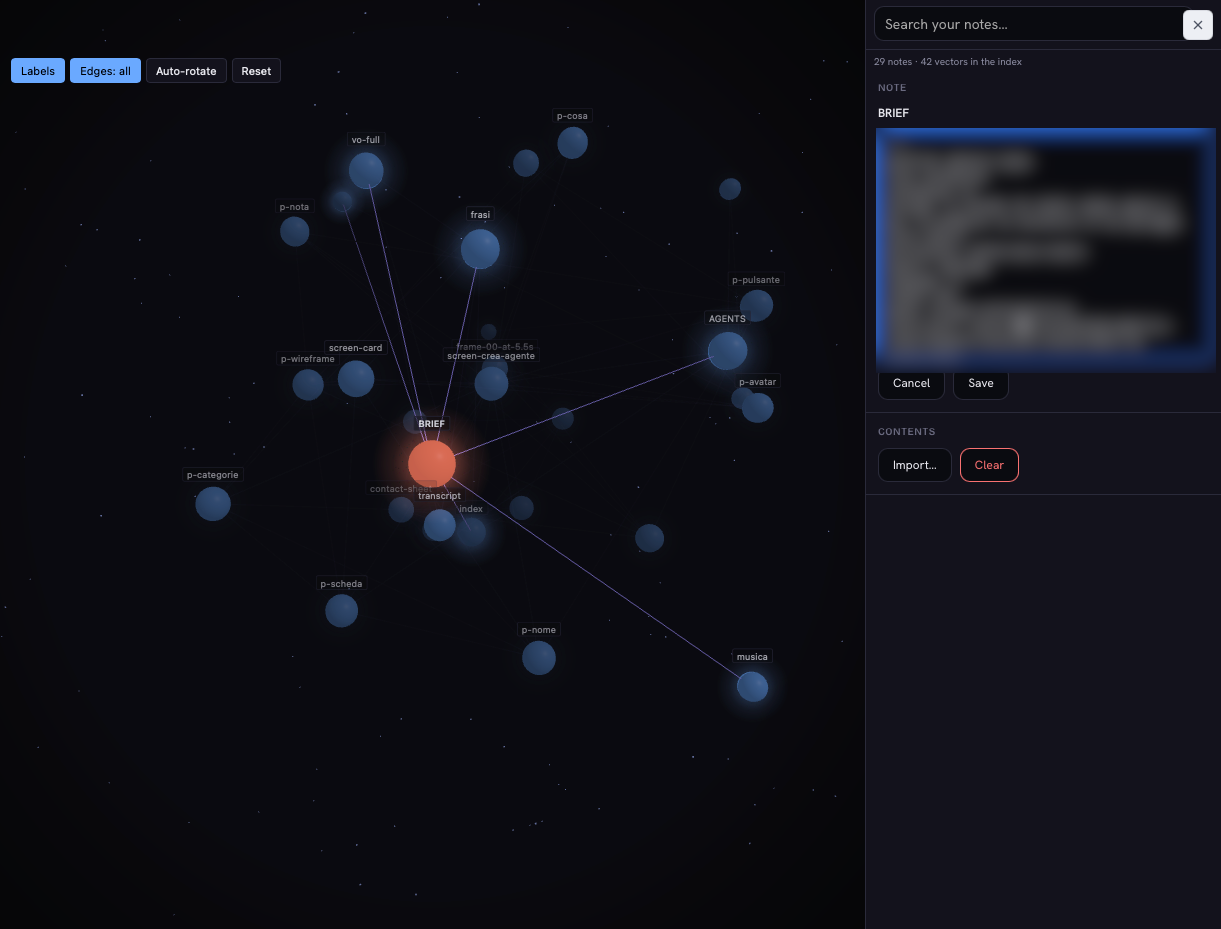Toggle the Edges: all filter
Image resolution: width=1221 pixels, height=929 pixels.
tap(105, 71)
